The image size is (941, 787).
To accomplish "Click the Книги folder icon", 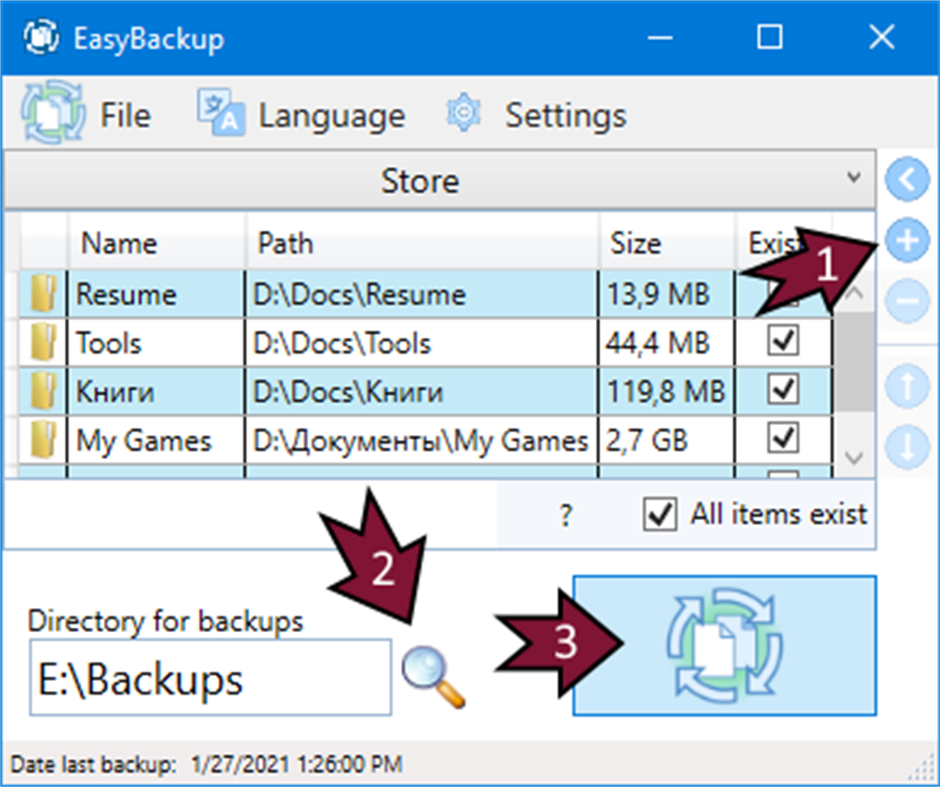I will pos(44,390).
